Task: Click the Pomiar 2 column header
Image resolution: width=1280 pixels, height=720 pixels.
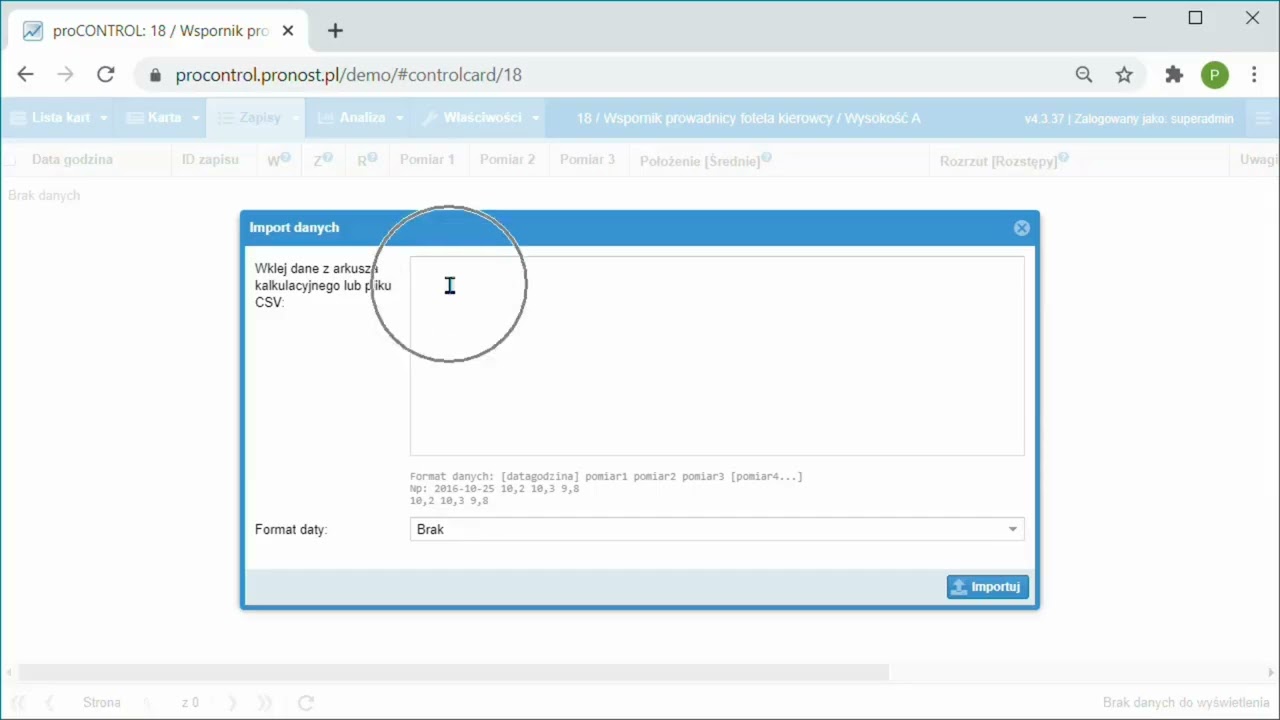Action: pos(507,160)
